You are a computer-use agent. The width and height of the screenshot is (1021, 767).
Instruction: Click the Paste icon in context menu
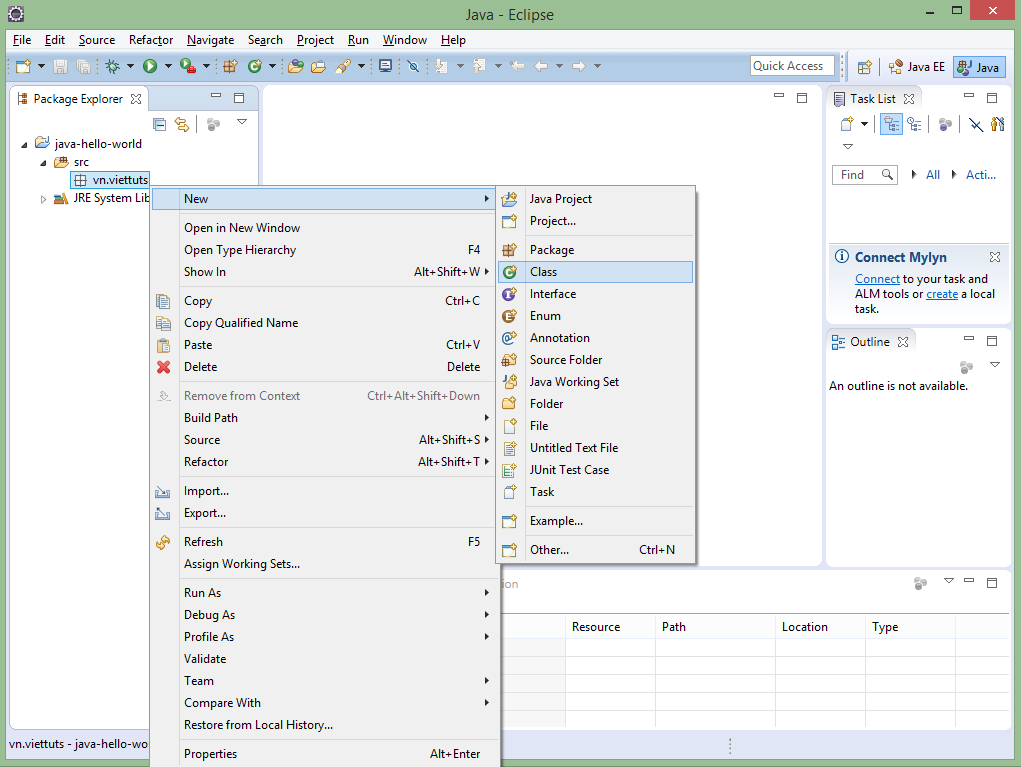[163, 345]
